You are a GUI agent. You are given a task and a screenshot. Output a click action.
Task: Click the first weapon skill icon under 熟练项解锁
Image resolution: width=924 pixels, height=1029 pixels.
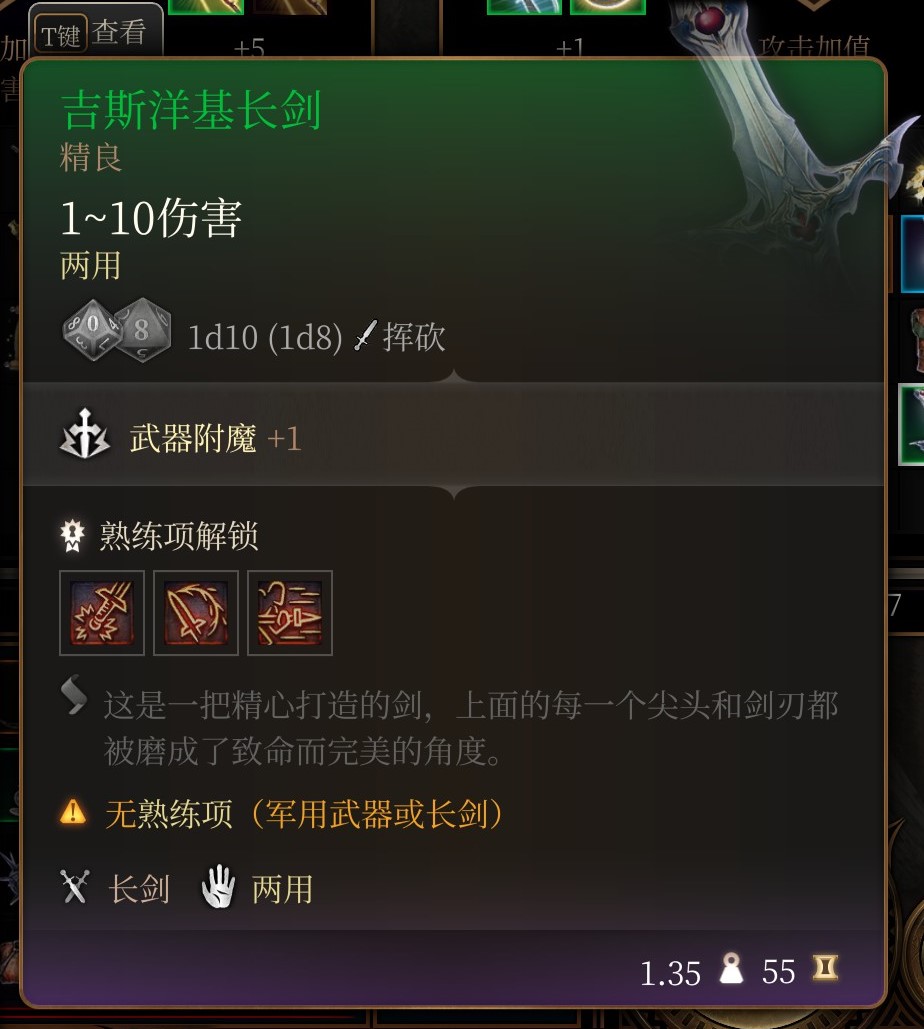point(102,613)
